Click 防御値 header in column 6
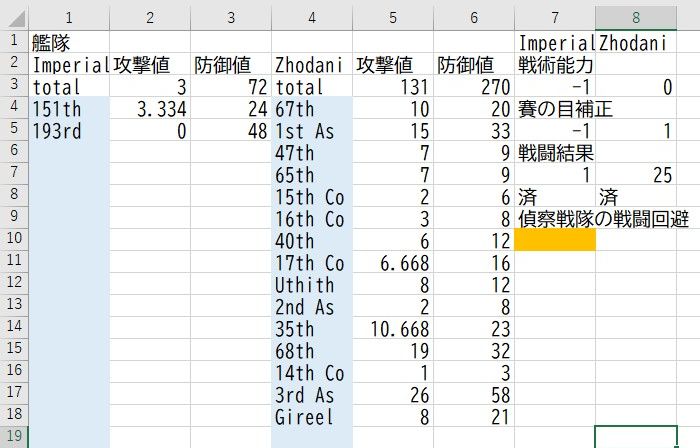The height and width of the screenshot is (448, 700). coord(474,65)
